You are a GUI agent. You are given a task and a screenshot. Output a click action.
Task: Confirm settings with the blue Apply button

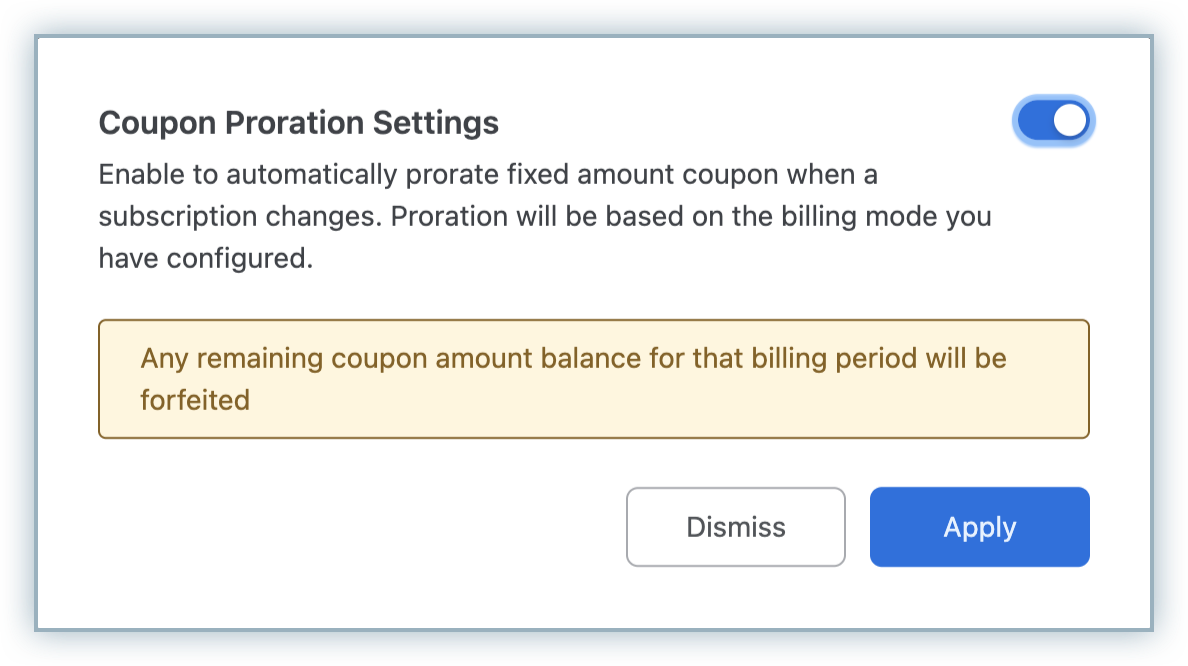pyautogui.click(x=979, y=527)
